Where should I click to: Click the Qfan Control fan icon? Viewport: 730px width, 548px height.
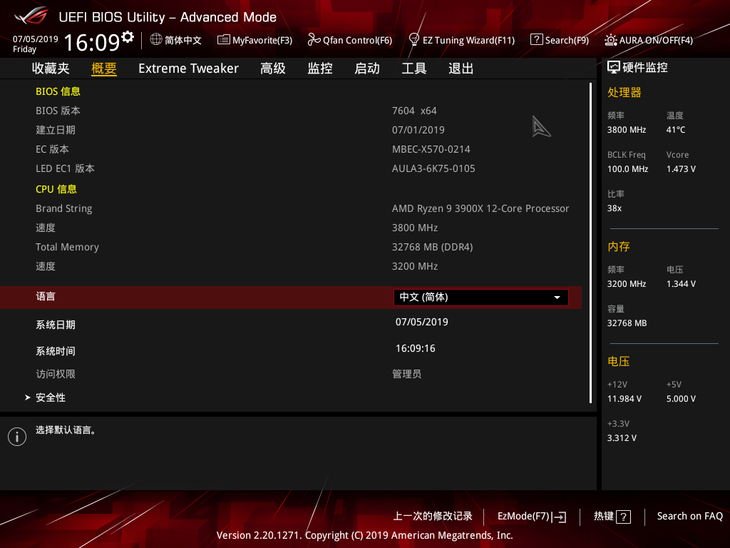click(x=314, y=40)
